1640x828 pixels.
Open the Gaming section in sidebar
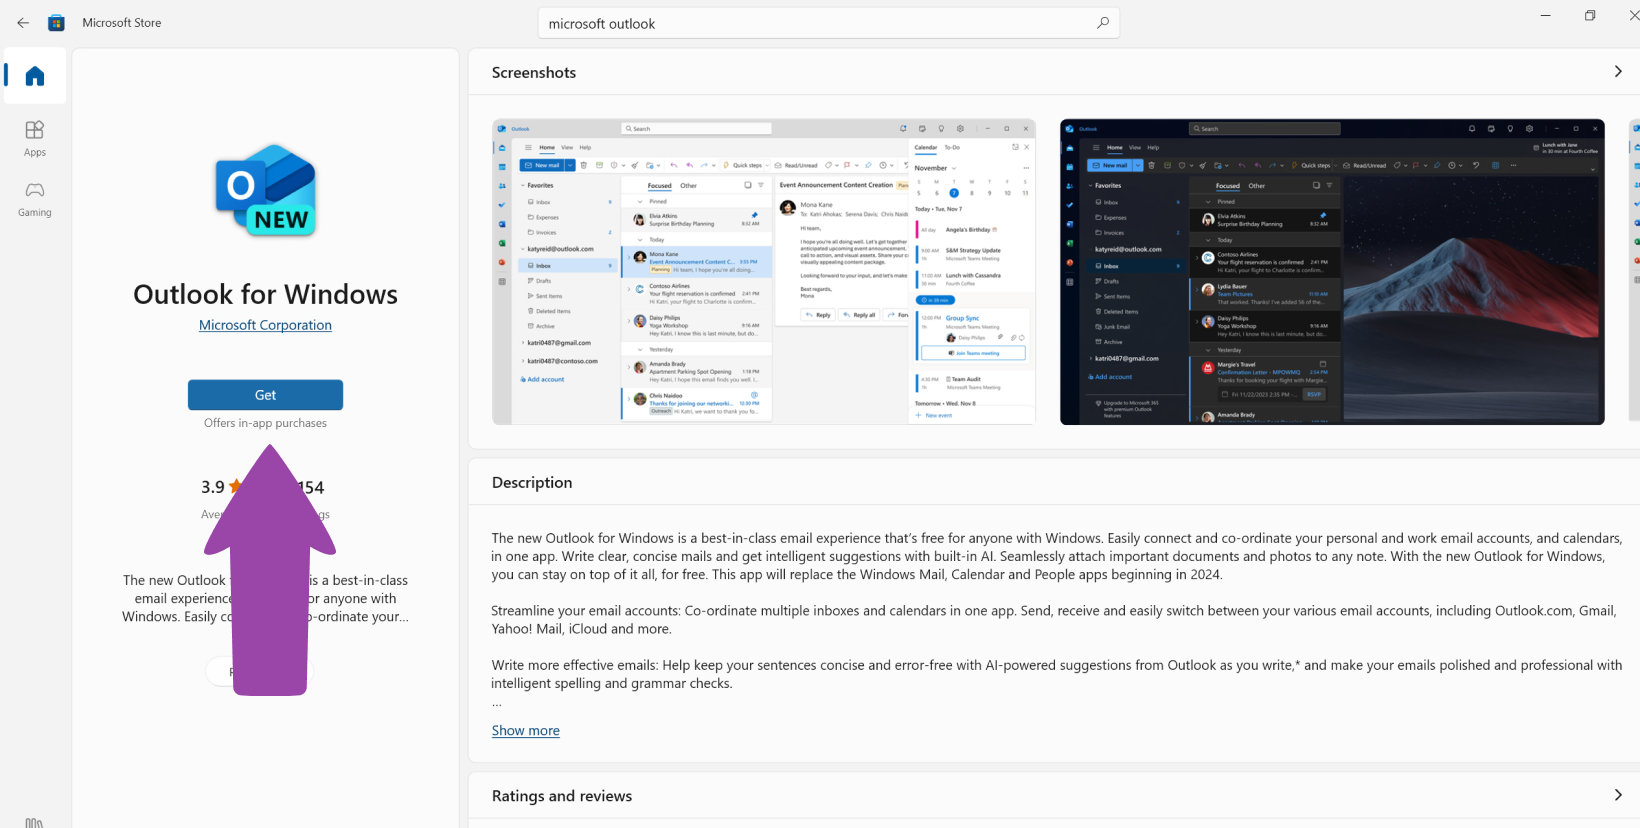click(35, 199)
